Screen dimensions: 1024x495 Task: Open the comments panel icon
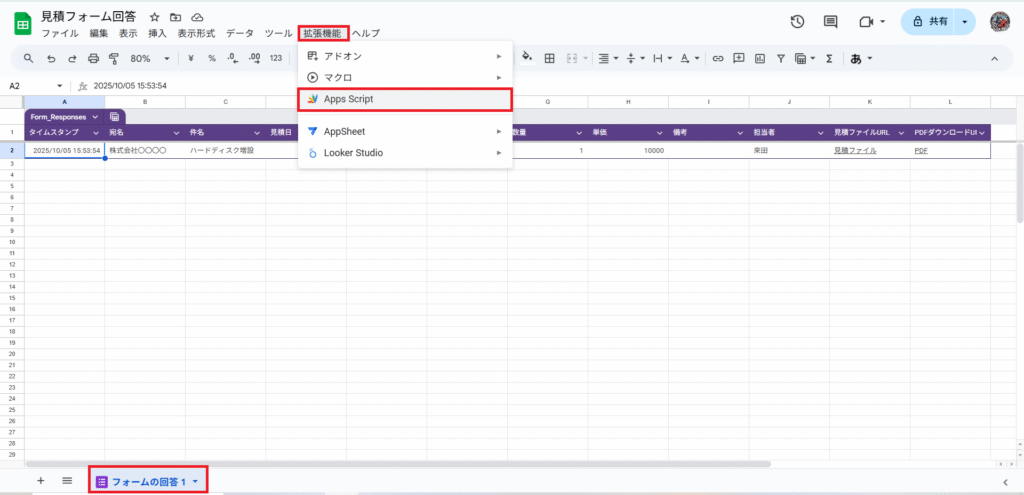coord(830,22)
